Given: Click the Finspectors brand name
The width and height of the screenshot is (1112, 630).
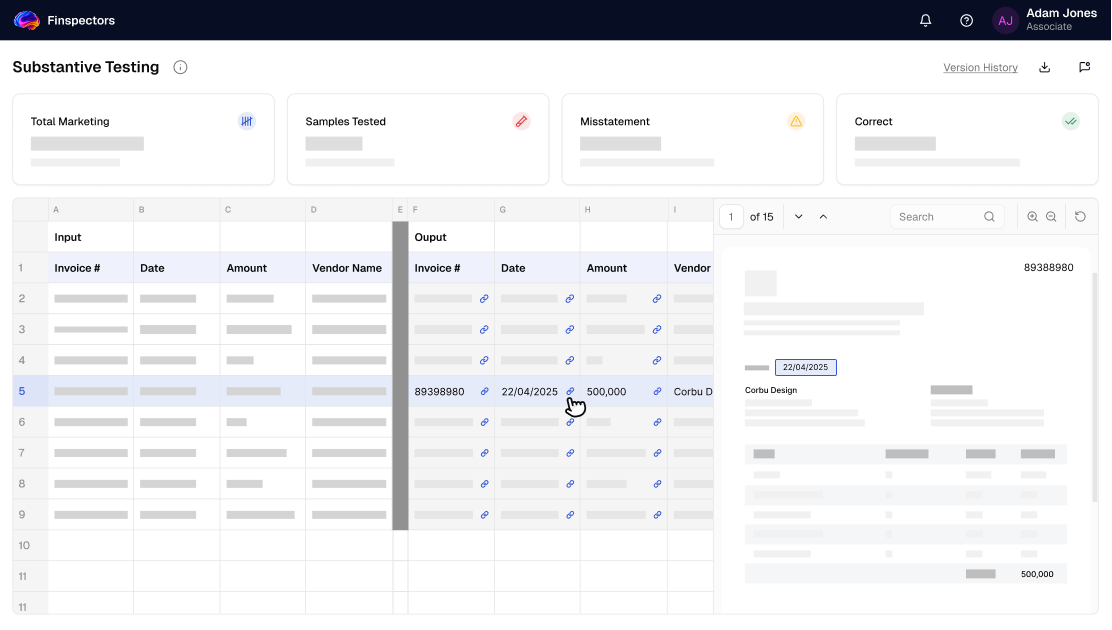Looking at the screenshot, I should [81, 21].
